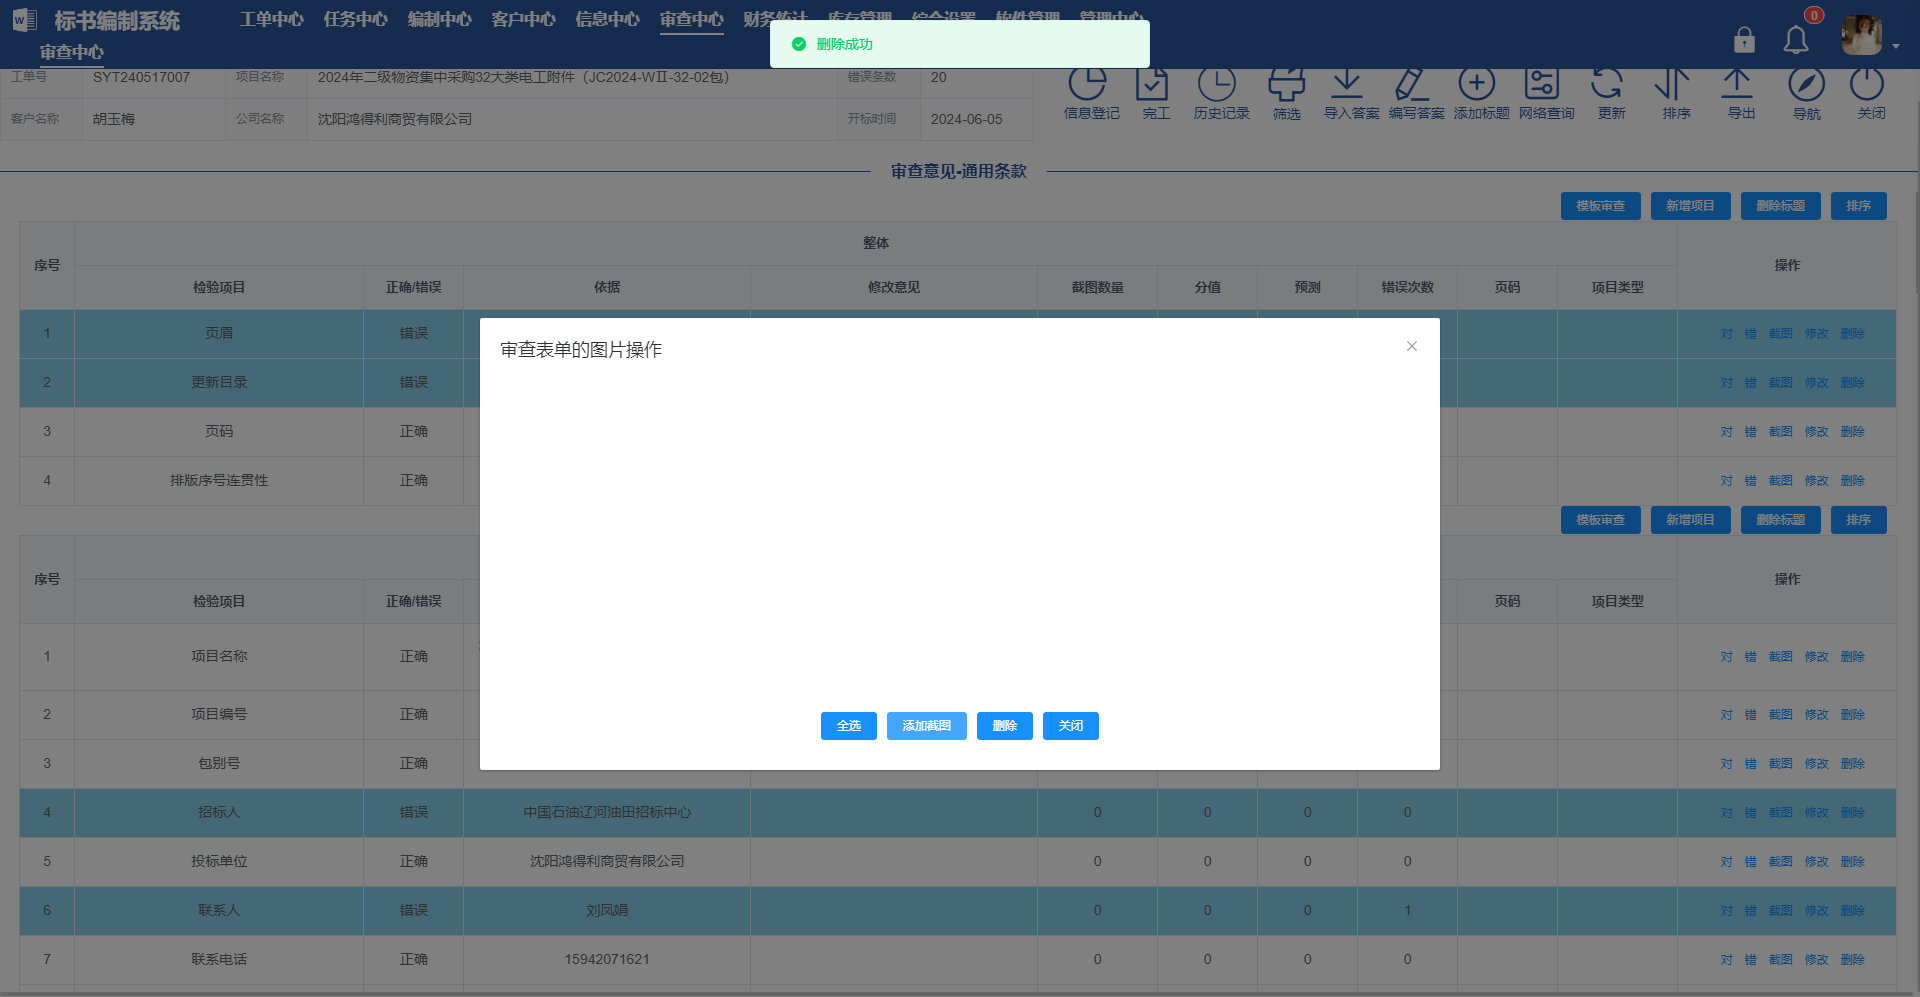Click the 2024-06-05 bid opening date
The height and width of the screenshot is (997, 1920).
[x=967, y=119]
